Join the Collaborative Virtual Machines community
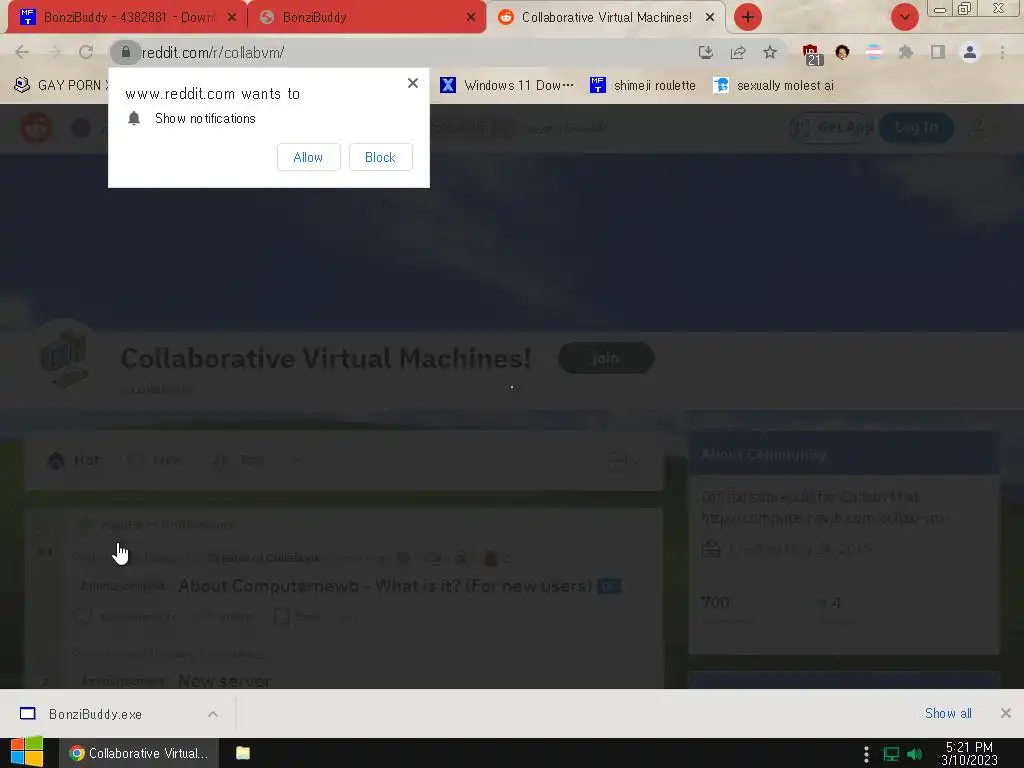This screenshot has height=768, width=1024. click(x=605, y=358)
